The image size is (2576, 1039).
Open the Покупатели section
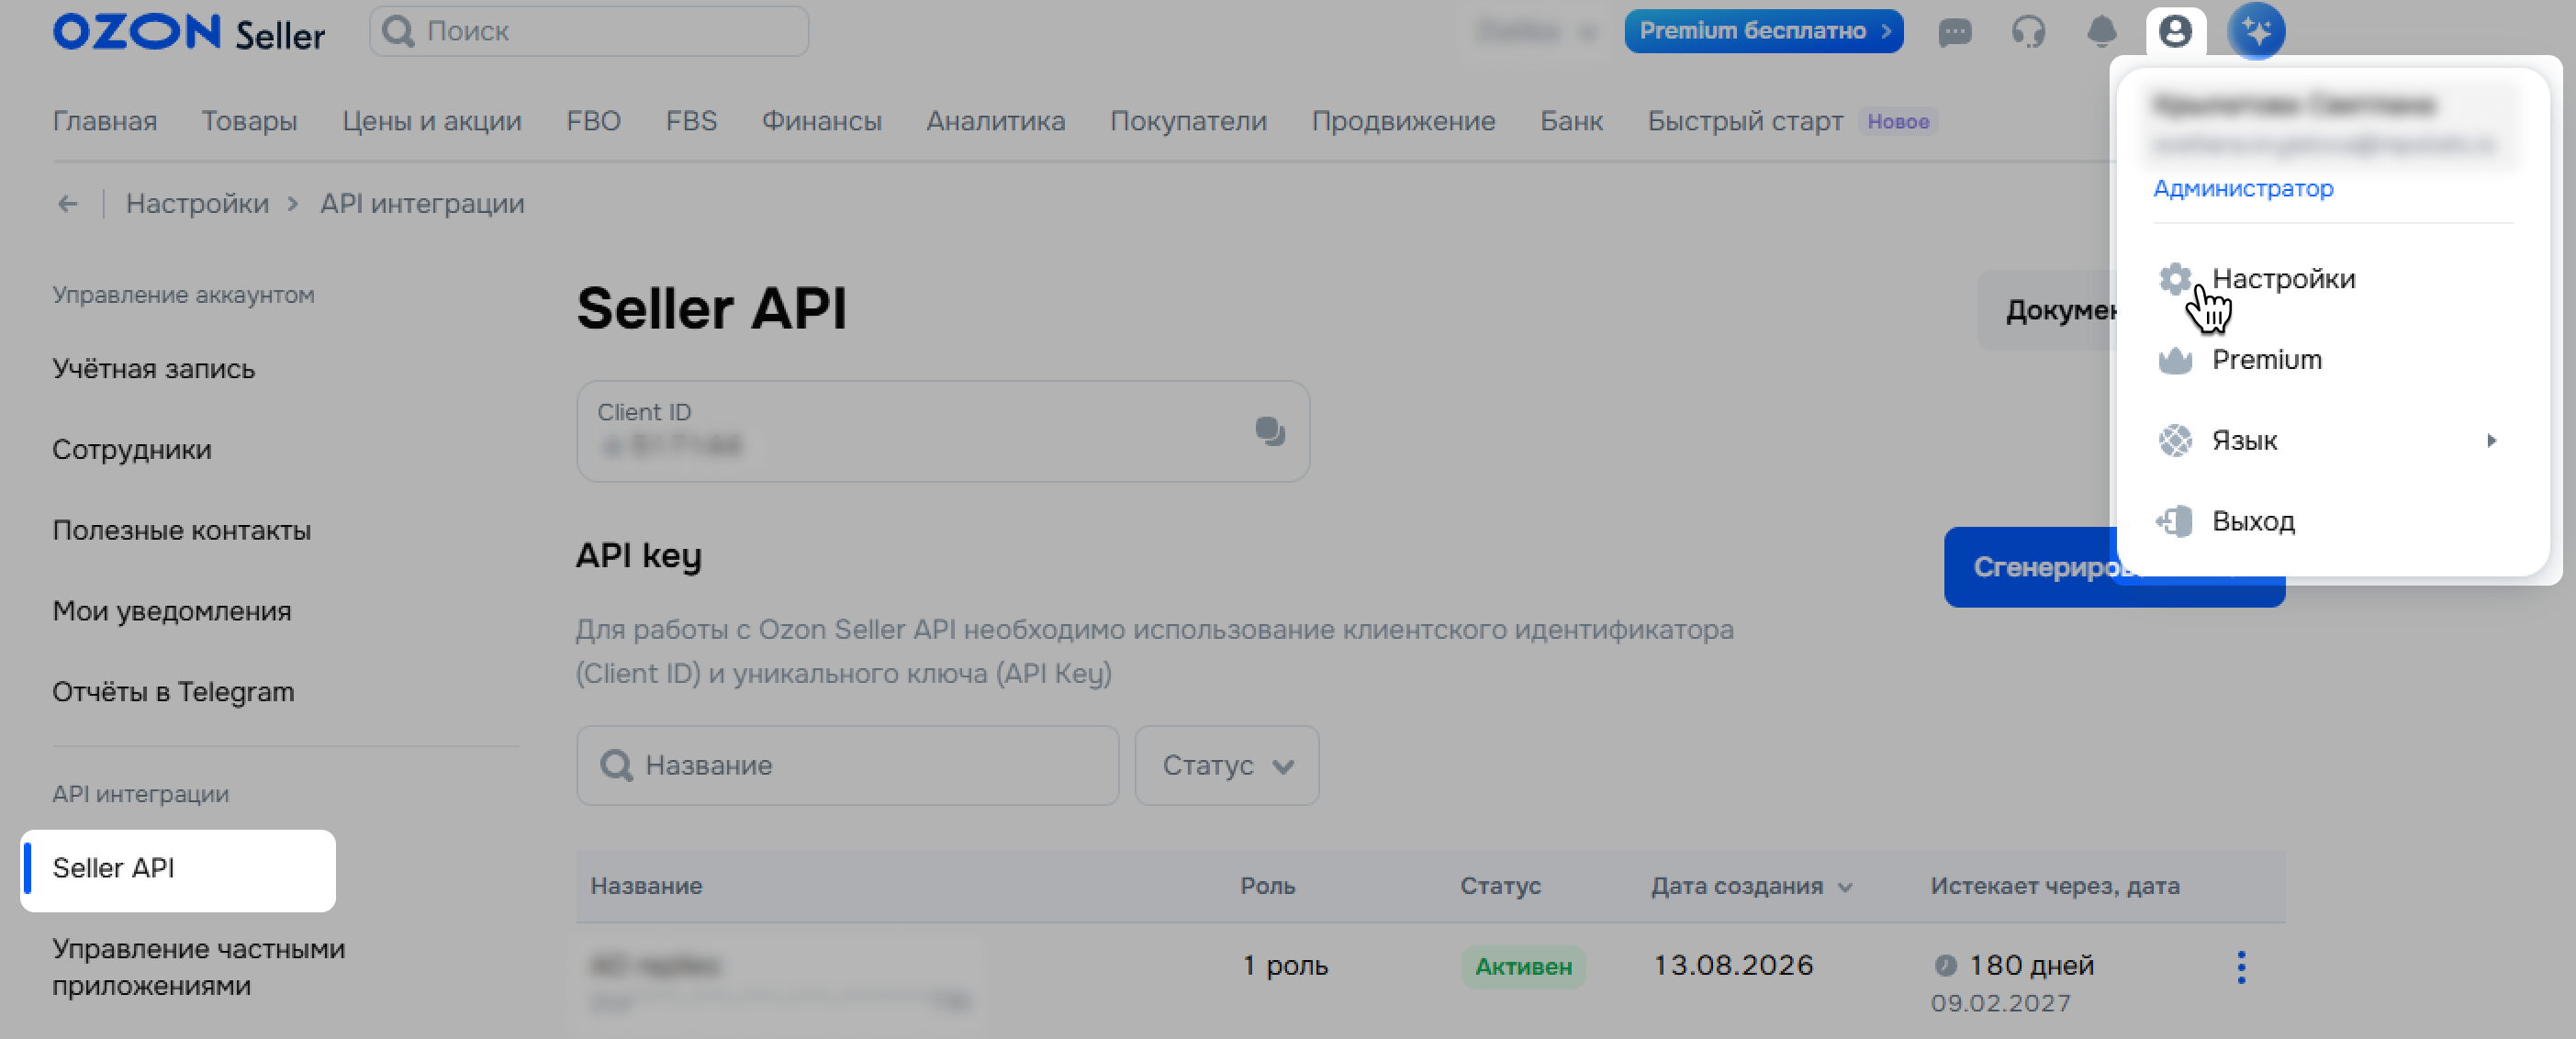click(x=1189, y=121)
